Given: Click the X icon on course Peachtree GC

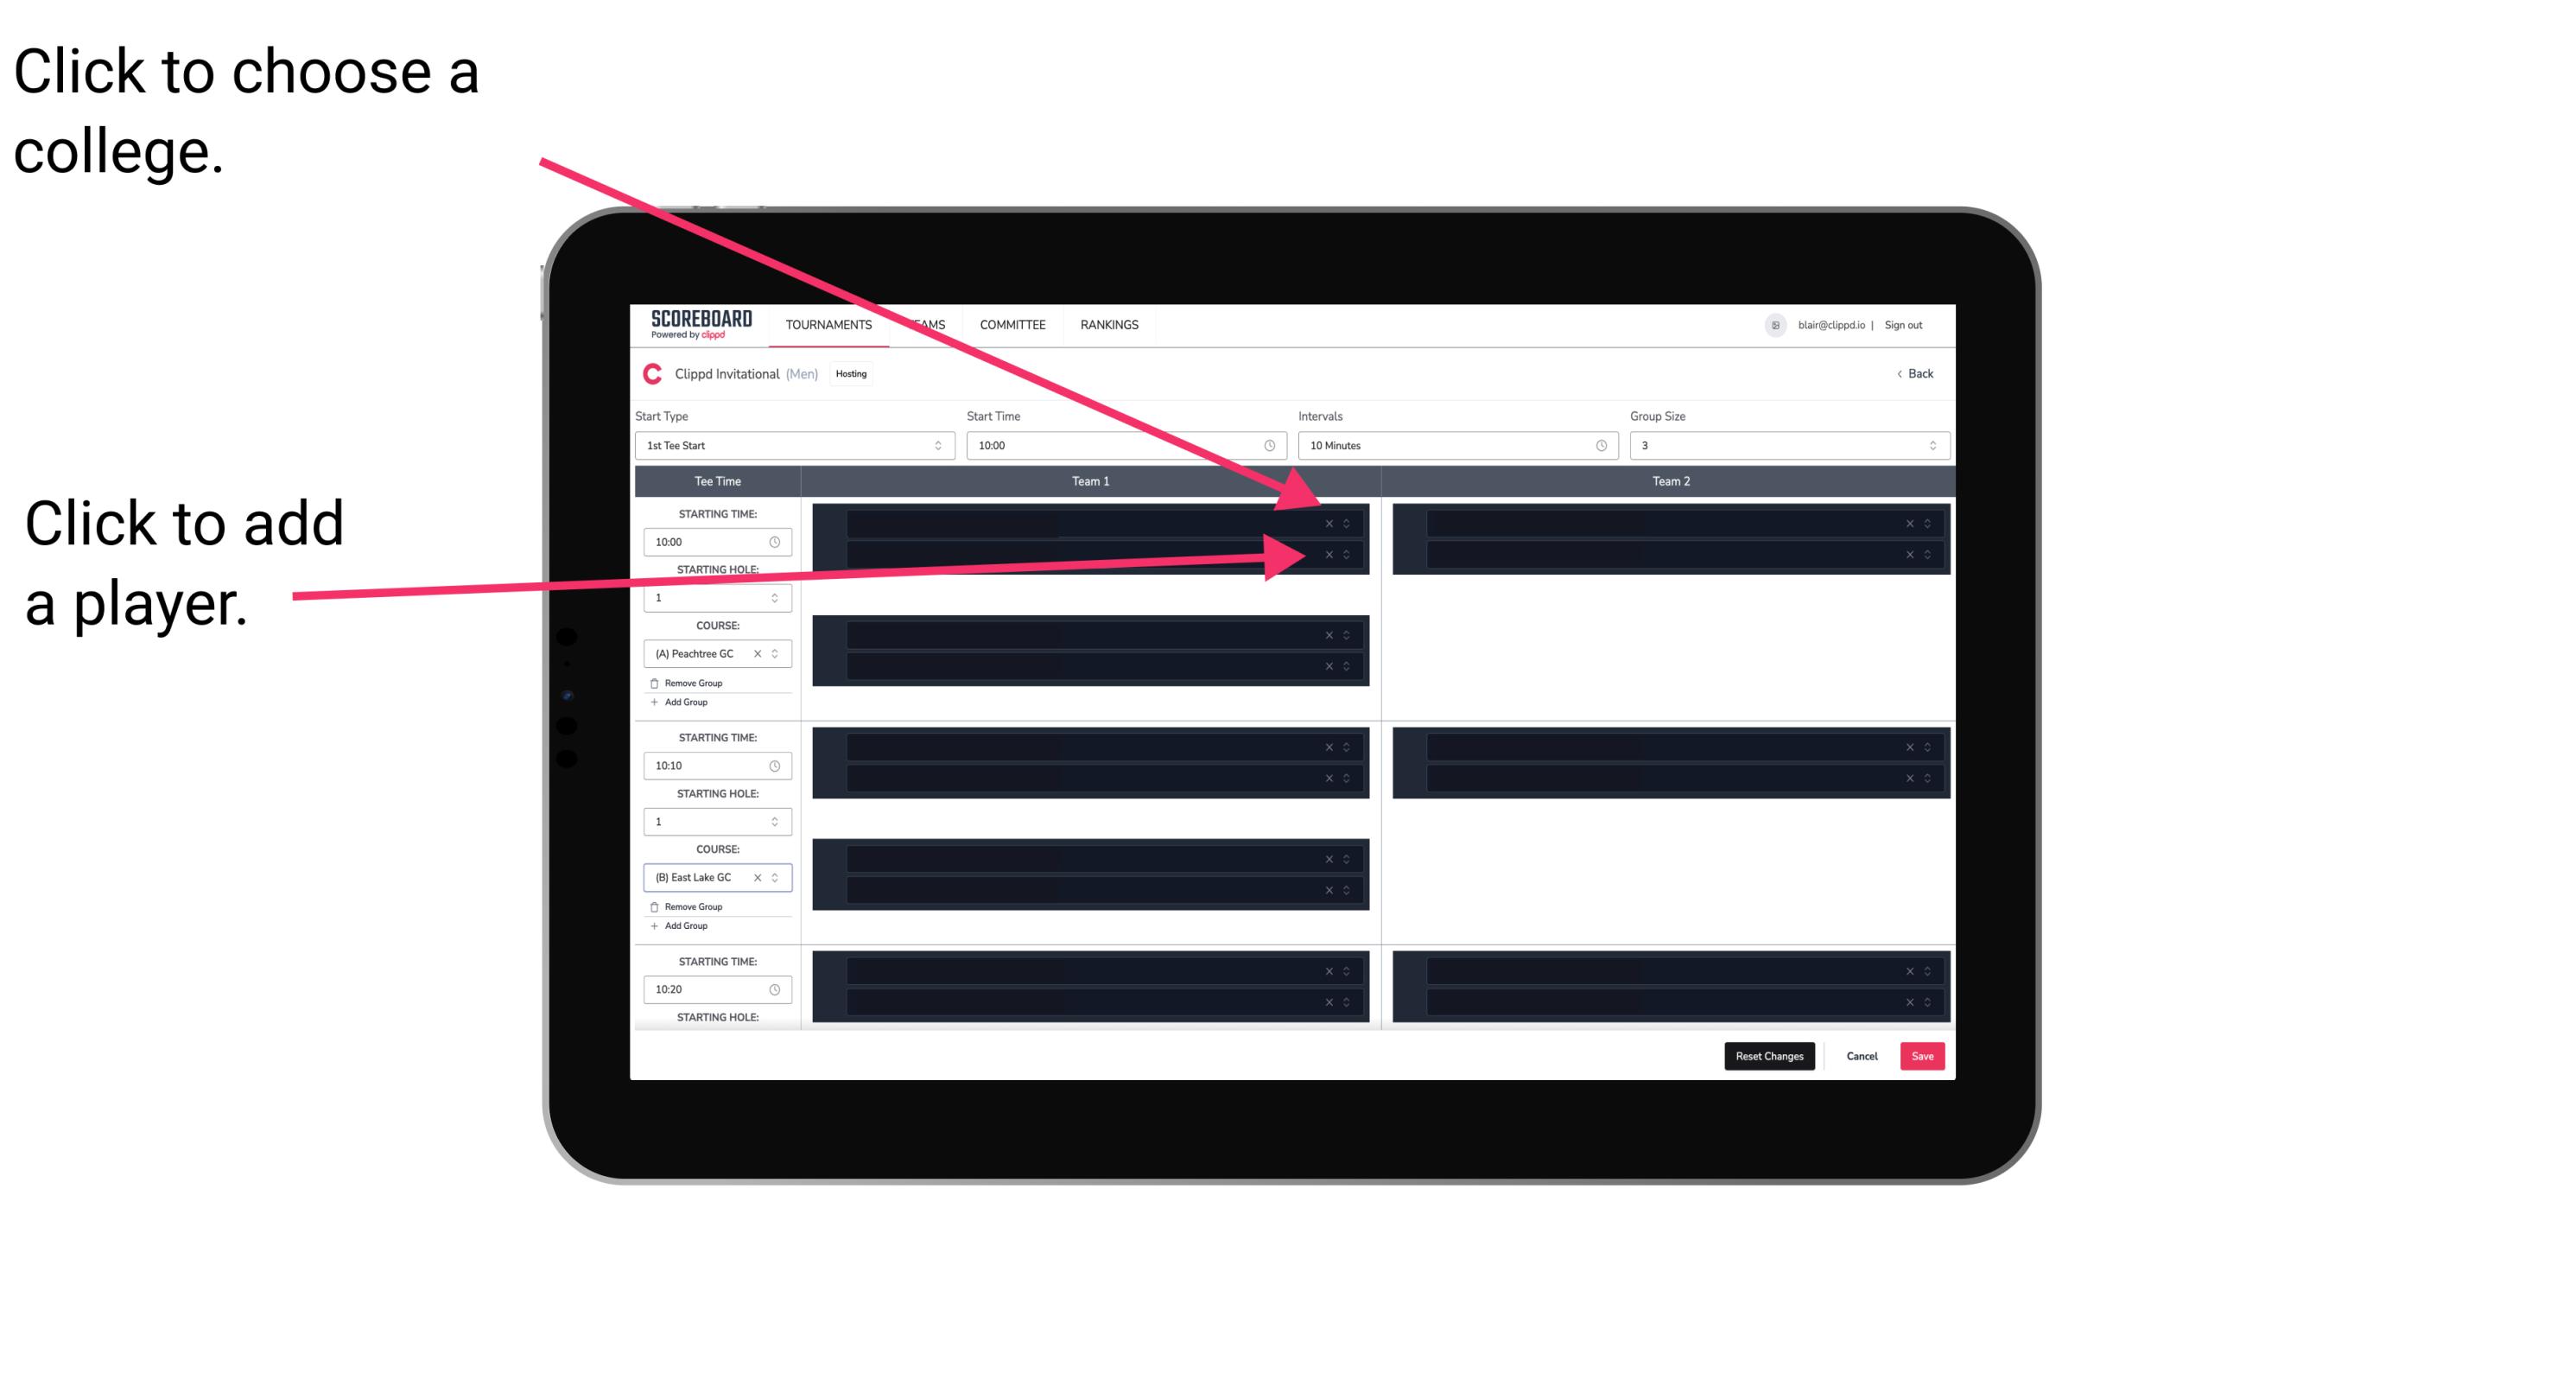Looking at the screenshot, I should (758, 654).
